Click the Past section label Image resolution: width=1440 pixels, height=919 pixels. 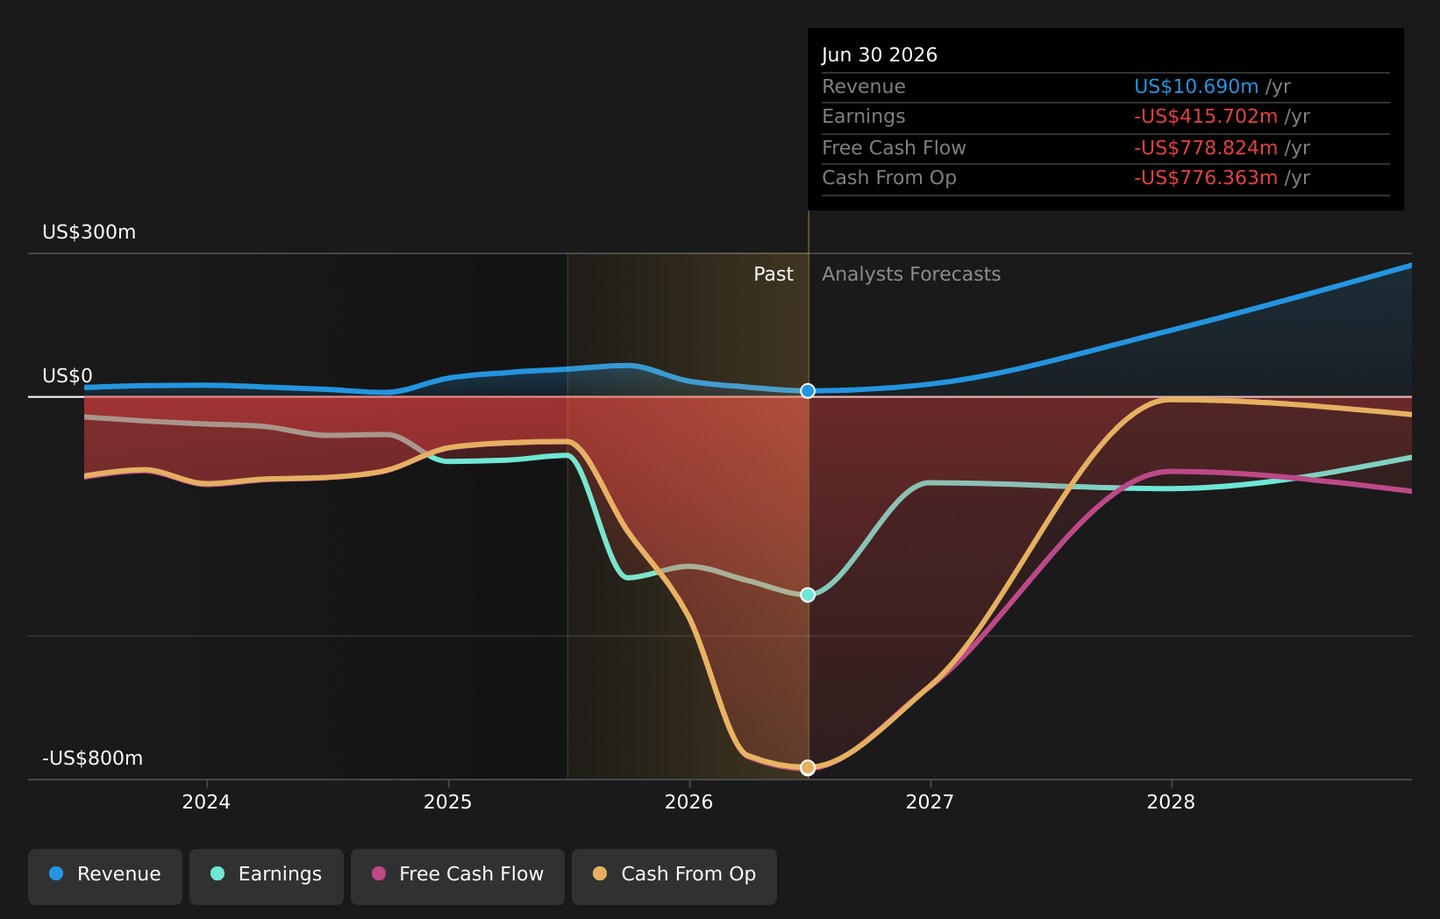773,274
